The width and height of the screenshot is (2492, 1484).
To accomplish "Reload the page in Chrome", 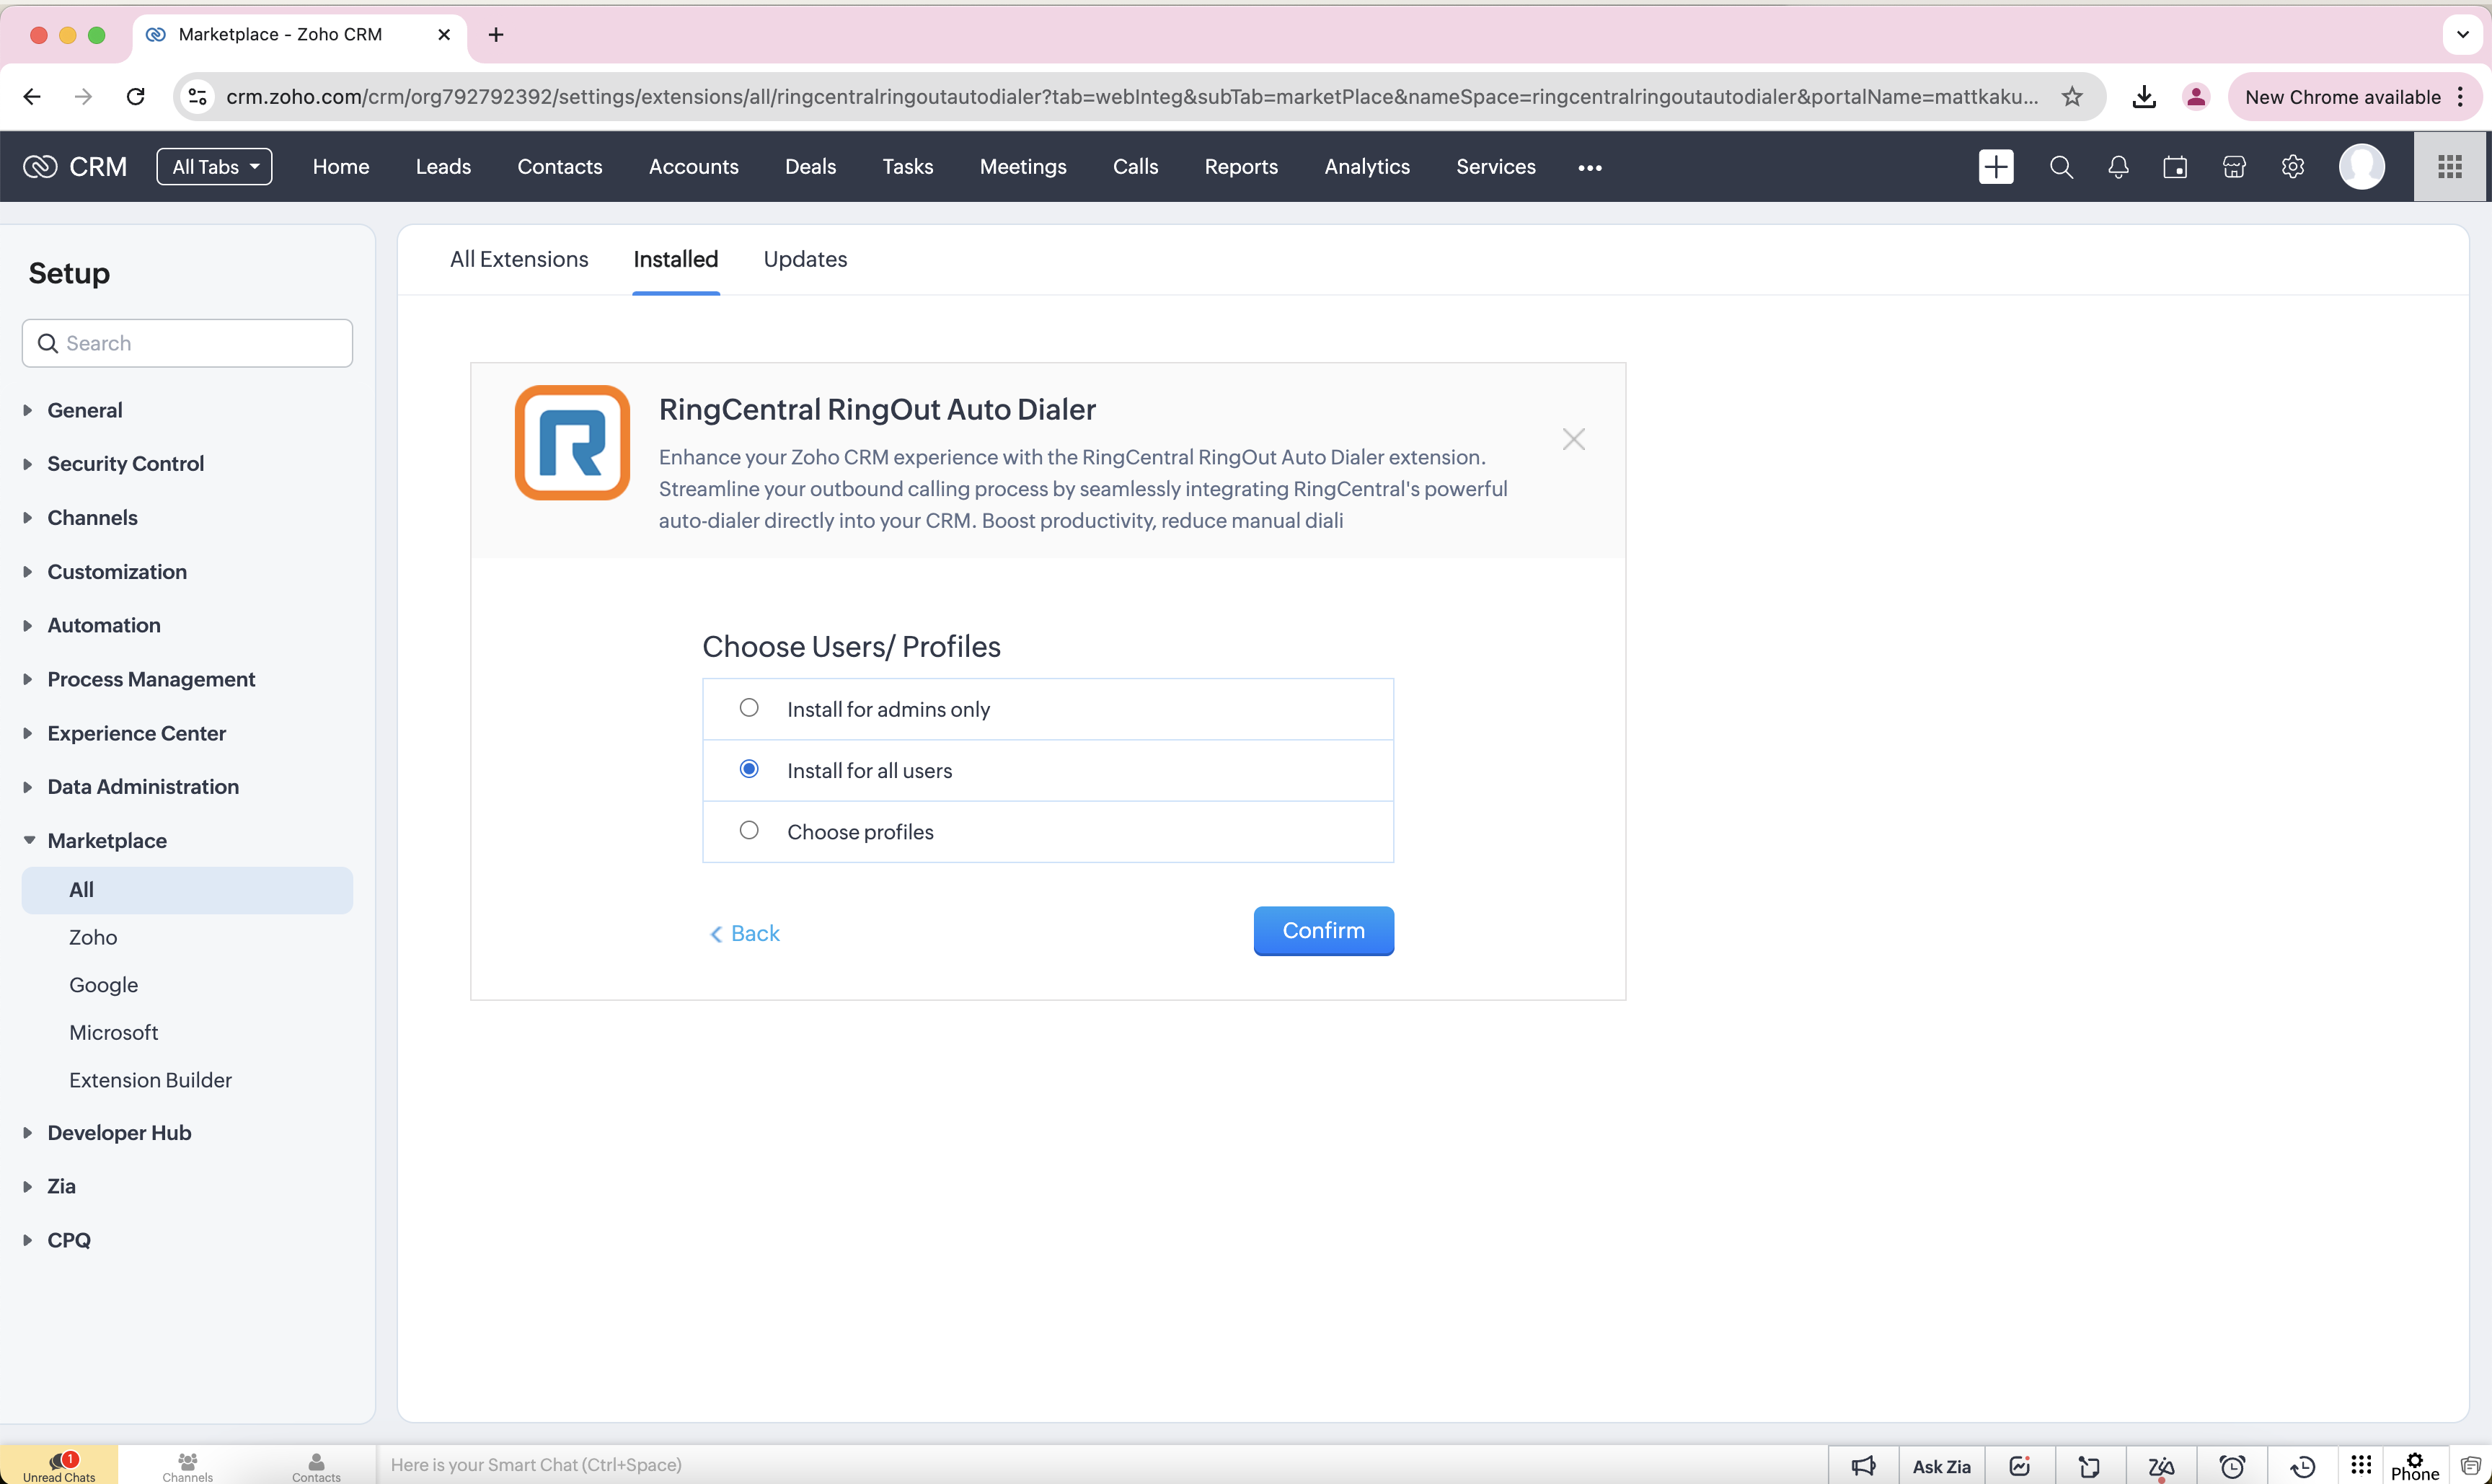I will pyautogui.click(x=136, y=97).
